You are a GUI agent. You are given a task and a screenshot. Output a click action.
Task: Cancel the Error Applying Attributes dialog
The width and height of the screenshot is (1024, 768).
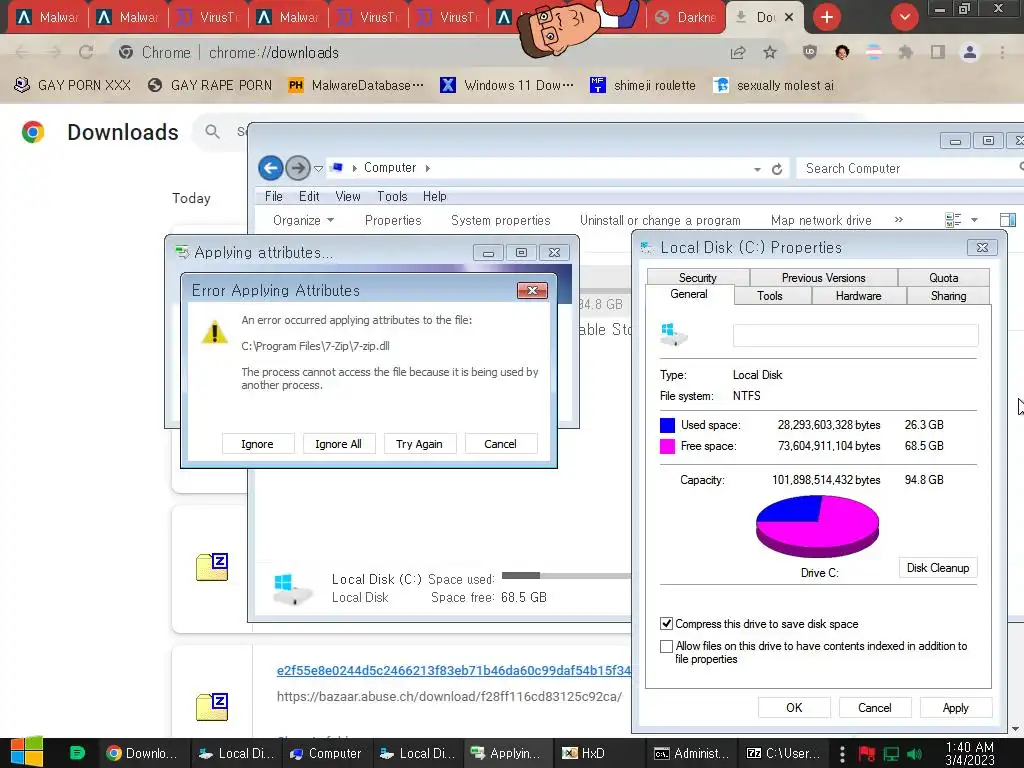tap(501, 444)
